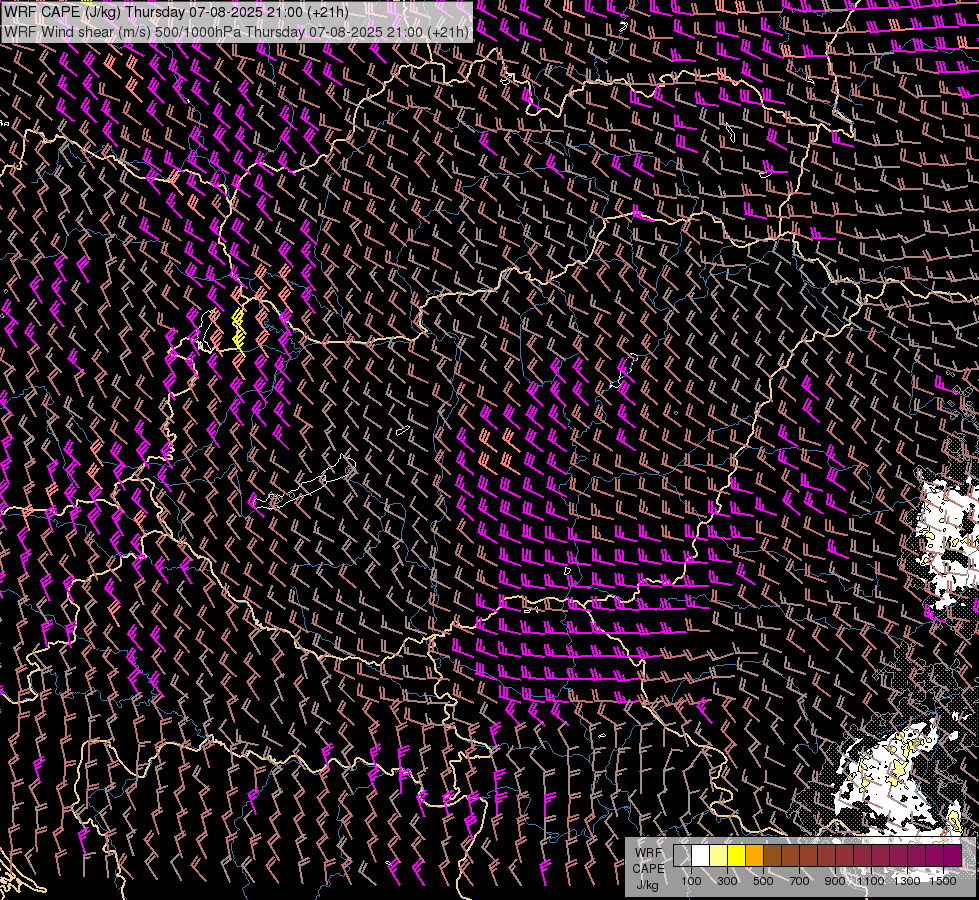Click the legend value 500
Image resolution: width=979 pixels, height=900 pixels.
pyautogui.click(x=763, y=881)
